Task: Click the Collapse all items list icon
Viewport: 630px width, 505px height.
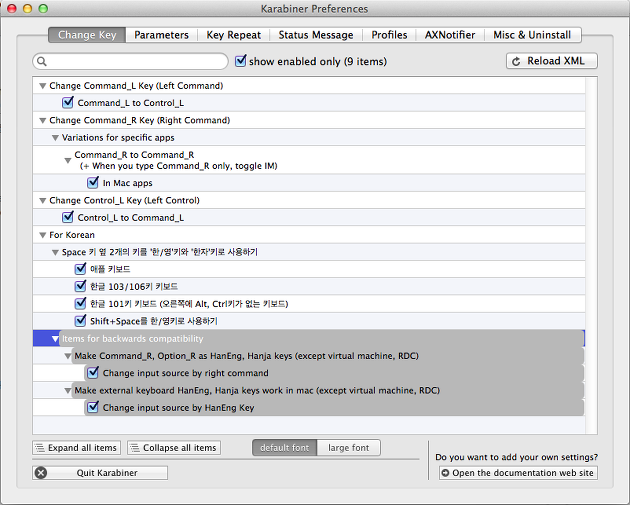Action: (135, 448)
